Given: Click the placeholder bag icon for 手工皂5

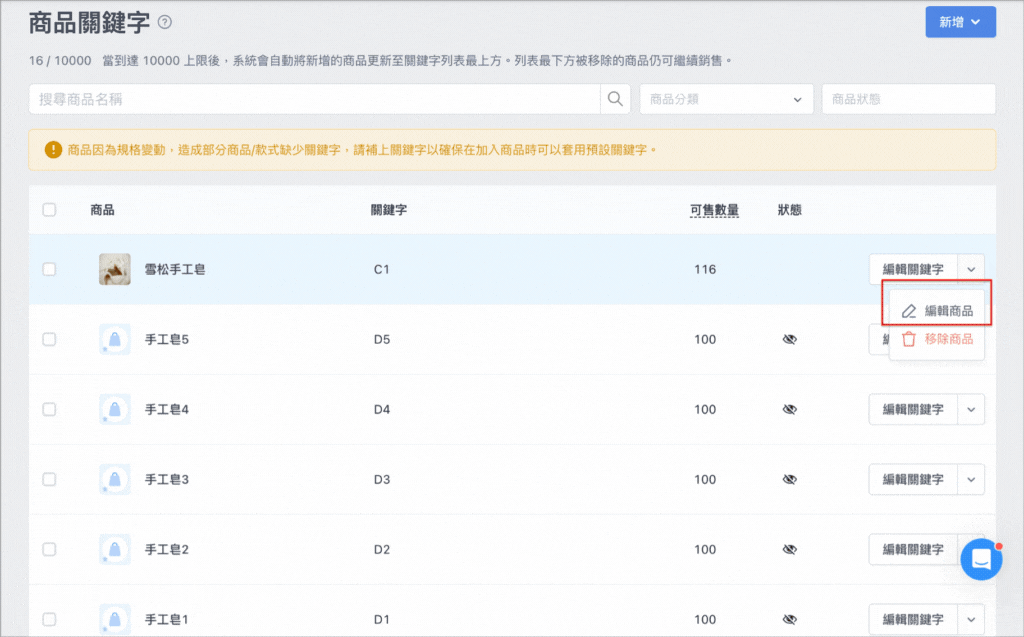Looking at the screenshot, I should pos(115,339).
